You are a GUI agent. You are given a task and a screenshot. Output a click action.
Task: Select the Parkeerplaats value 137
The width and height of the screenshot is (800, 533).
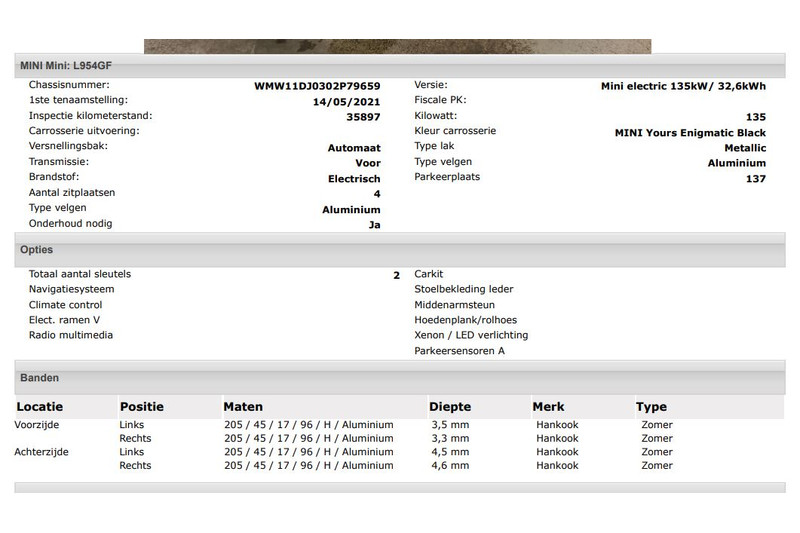pos(755,179)
